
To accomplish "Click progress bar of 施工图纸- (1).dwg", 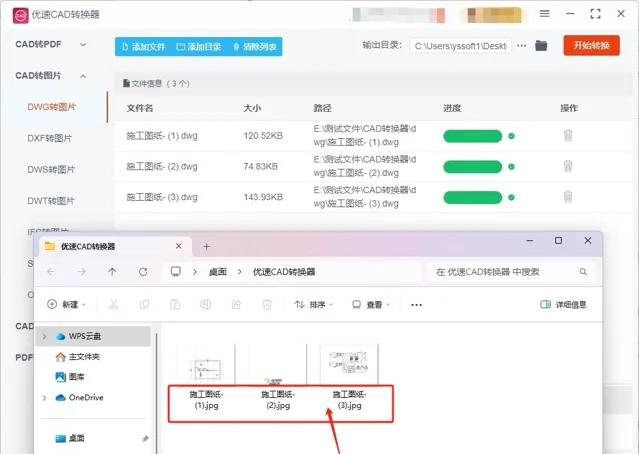I will coord(473,136).
